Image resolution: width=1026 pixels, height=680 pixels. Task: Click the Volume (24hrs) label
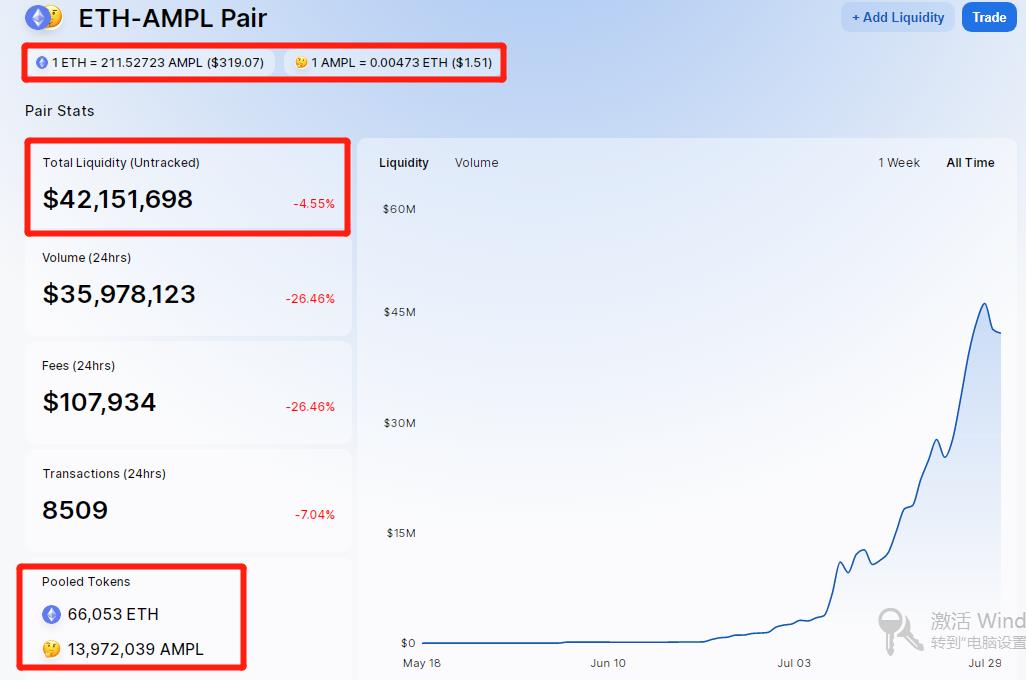86,258
